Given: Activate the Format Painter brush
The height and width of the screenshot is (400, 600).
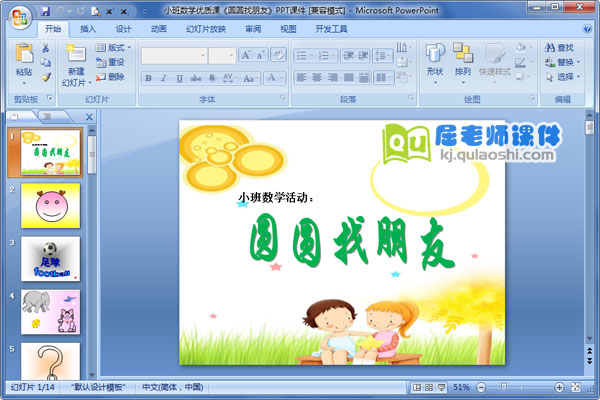Looking at the screenshot, I should (46, 77).
